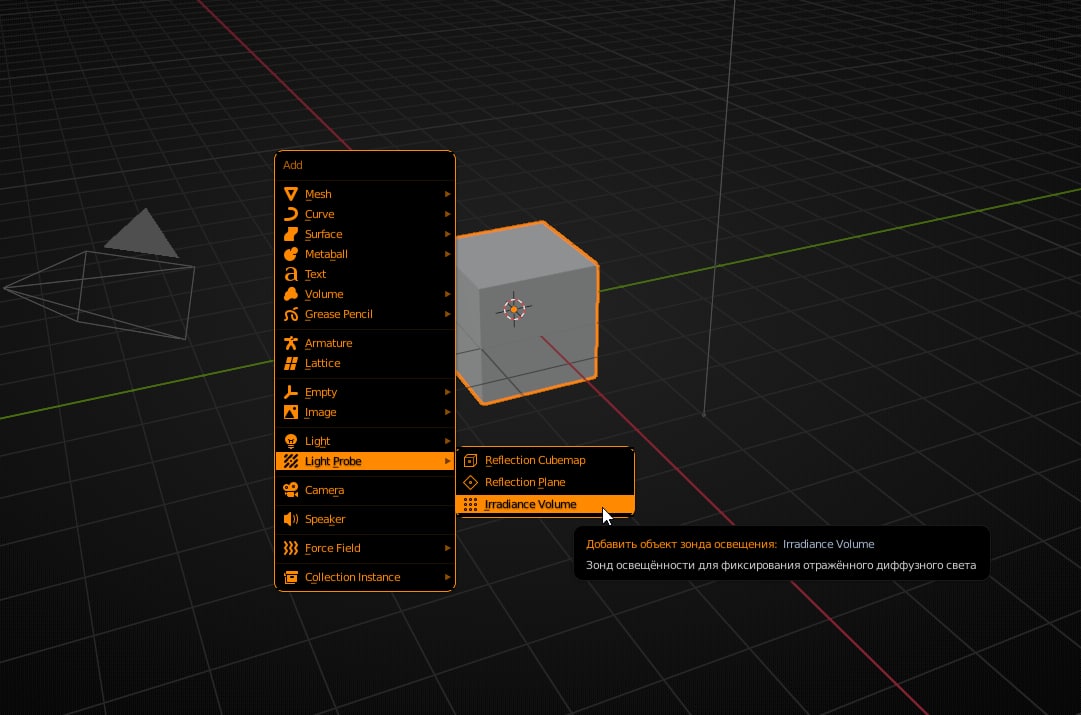Click the Speaker icon
This screenshot has width=1081, height=715.
pos(291,519)
